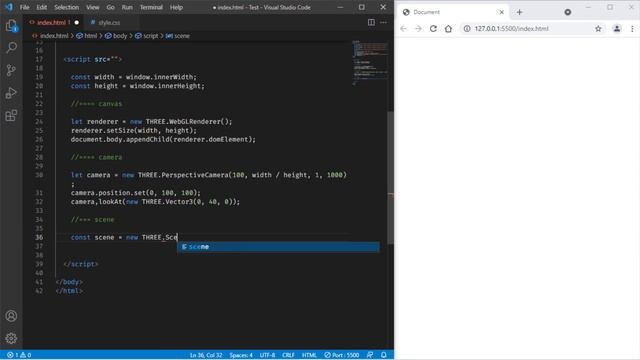640x360 pixels.
Task: Change line endings via CRLF indicator
Action: click(x=288, y=355)
